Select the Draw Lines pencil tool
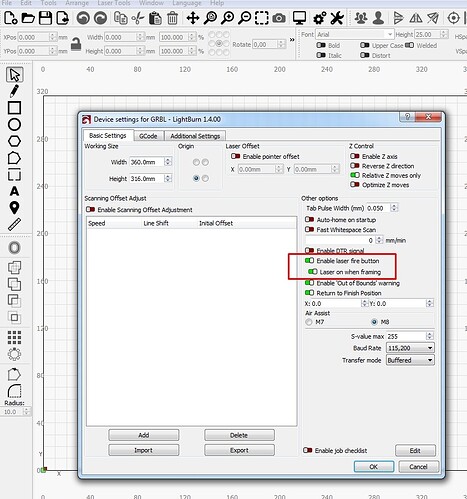The height and width of the screenshot is (499, 467). [14, 91]
